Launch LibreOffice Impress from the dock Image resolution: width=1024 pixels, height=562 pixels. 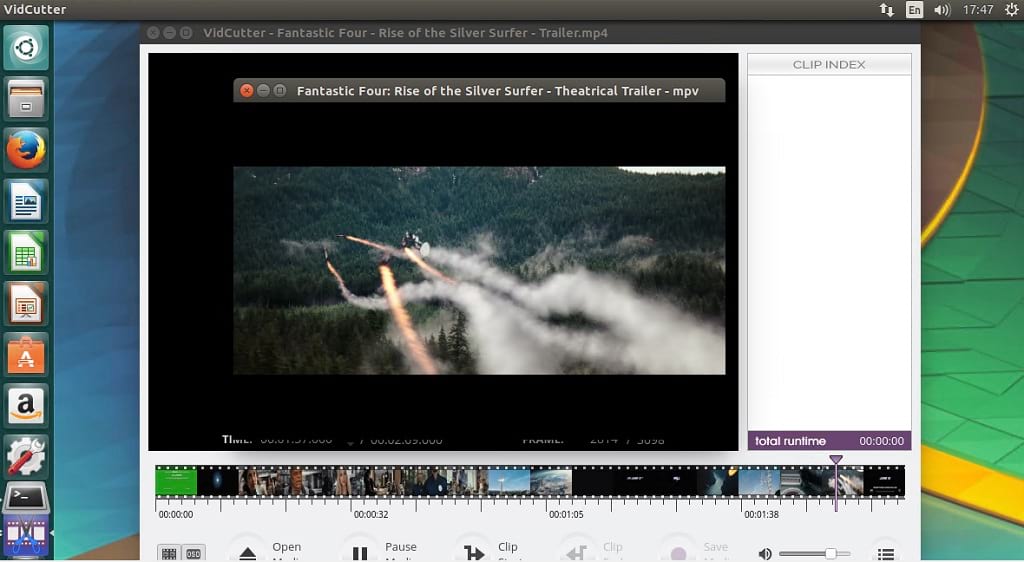click(26, 304)
